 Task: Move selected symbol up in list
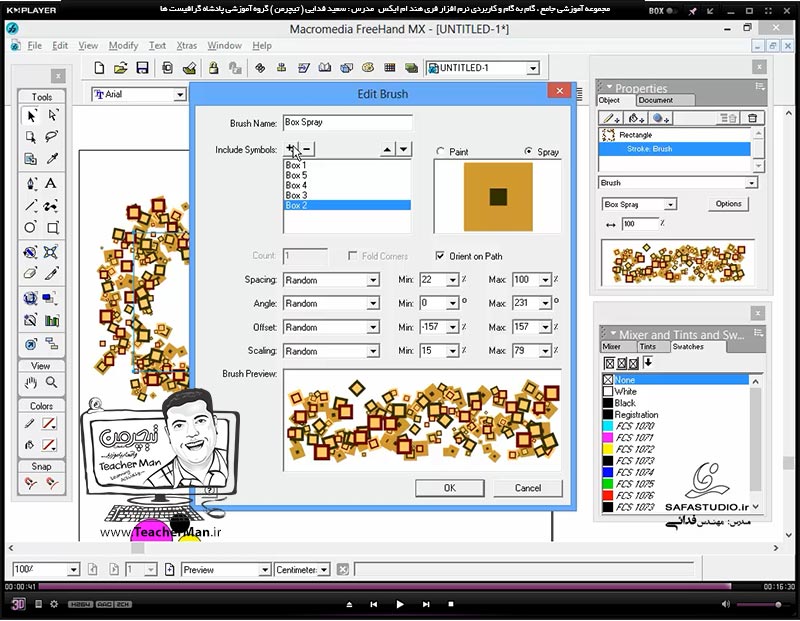[387, 149]
